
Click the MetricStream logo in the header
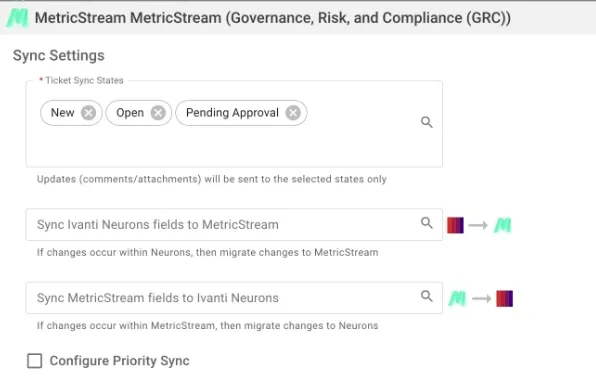(17, 18)
